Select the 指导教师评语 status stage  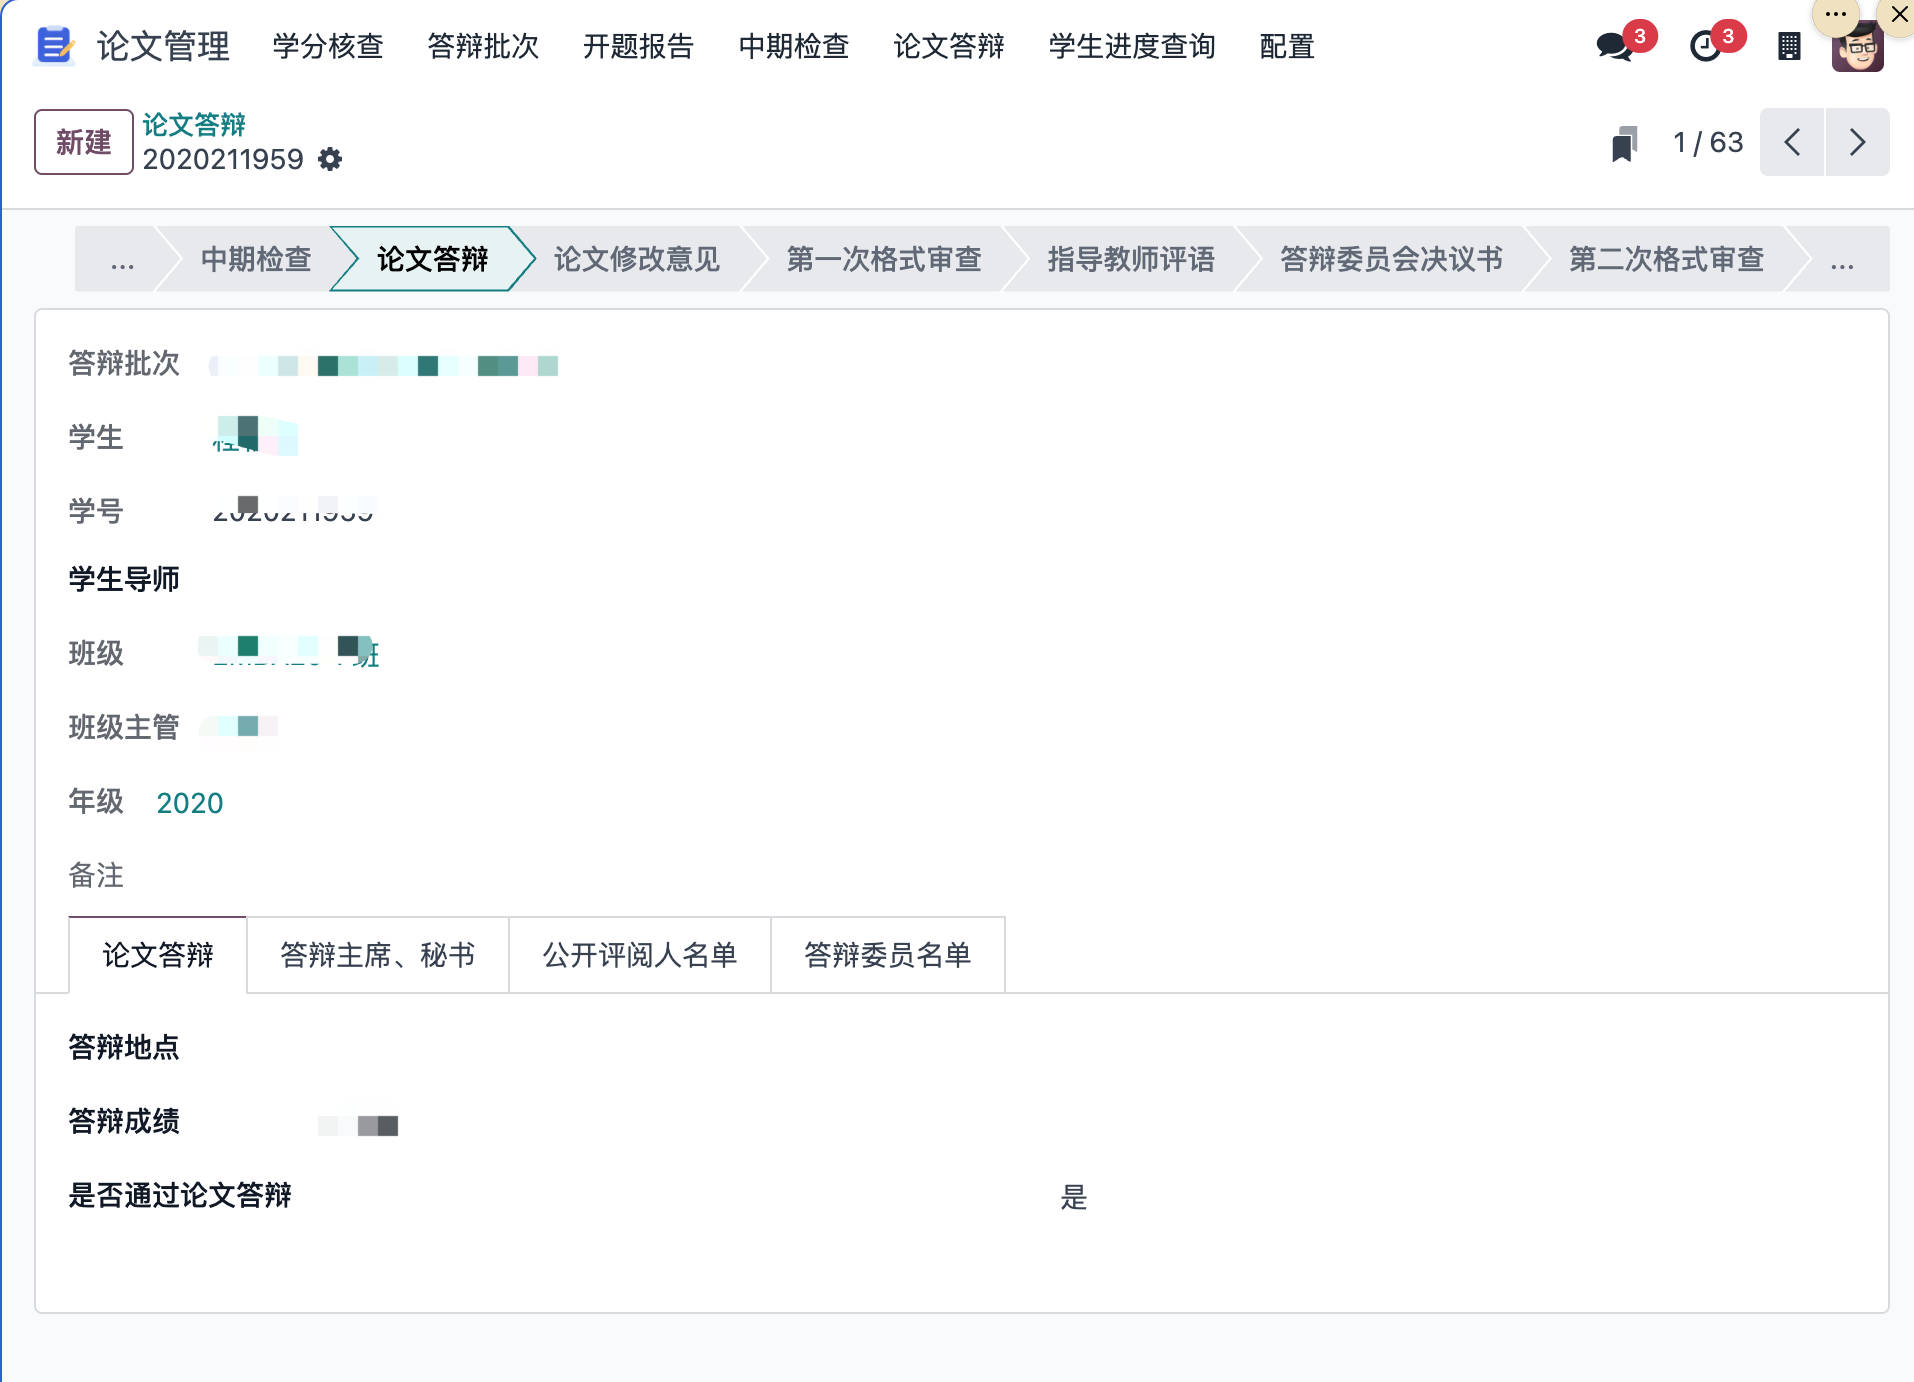pyautogui.click(x=1130, y=260)
